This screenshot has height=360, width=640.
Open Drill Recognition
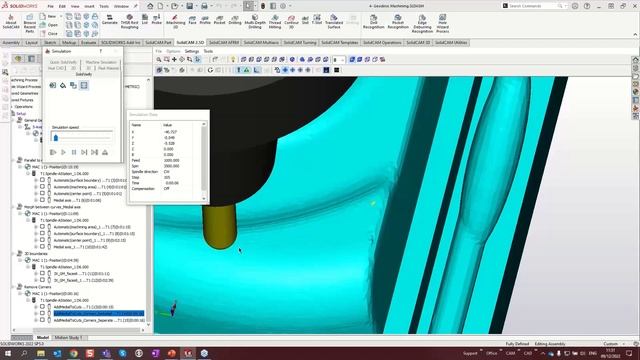(373, 21)
